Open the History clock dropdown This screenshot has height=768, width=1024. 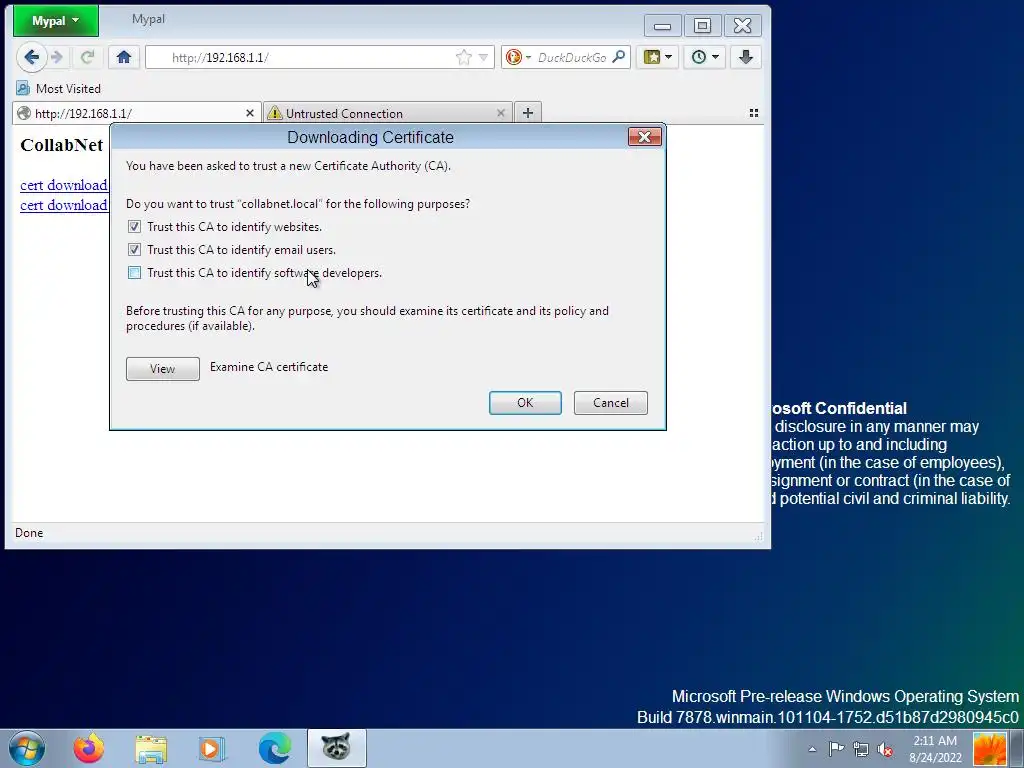[705, 57]
